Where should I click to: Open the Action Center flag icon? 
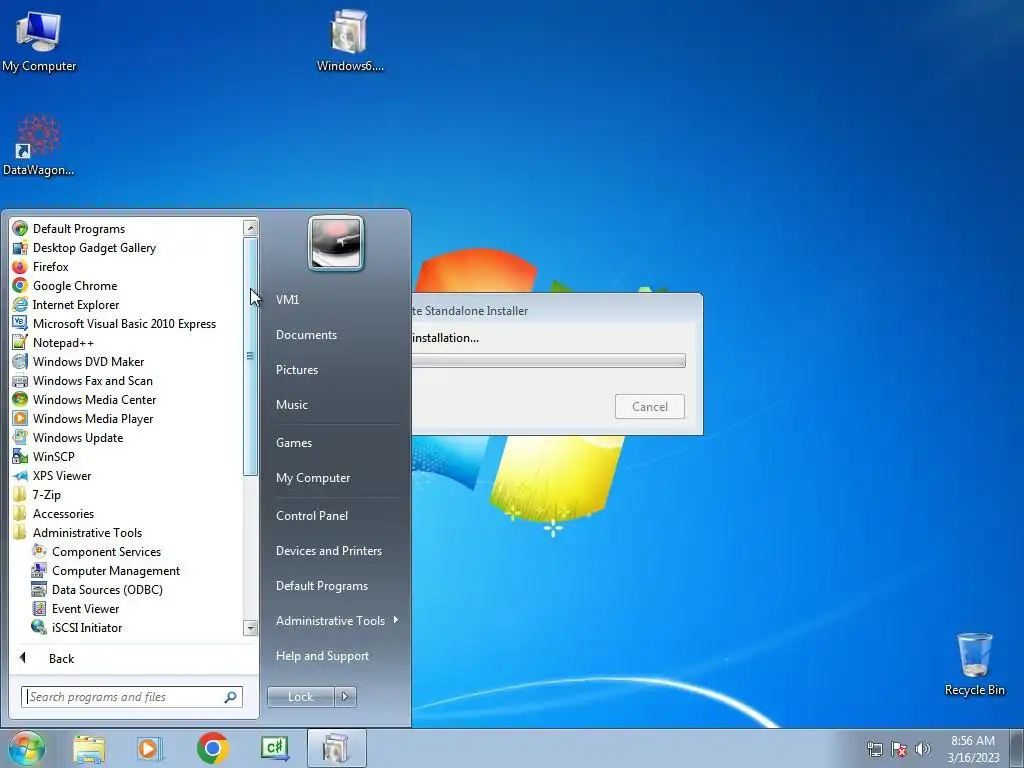click(x=899, y=749)
